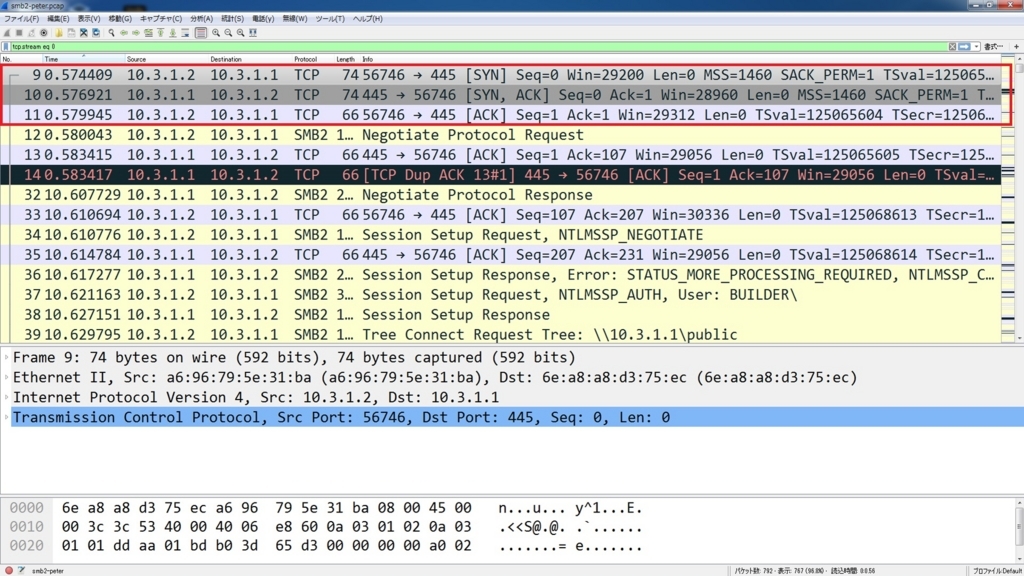This screenshot has width=1024, height=576.
Task: Expand the Ethernet II detail row
Action: pyautogui.click(x=7, y=377)
